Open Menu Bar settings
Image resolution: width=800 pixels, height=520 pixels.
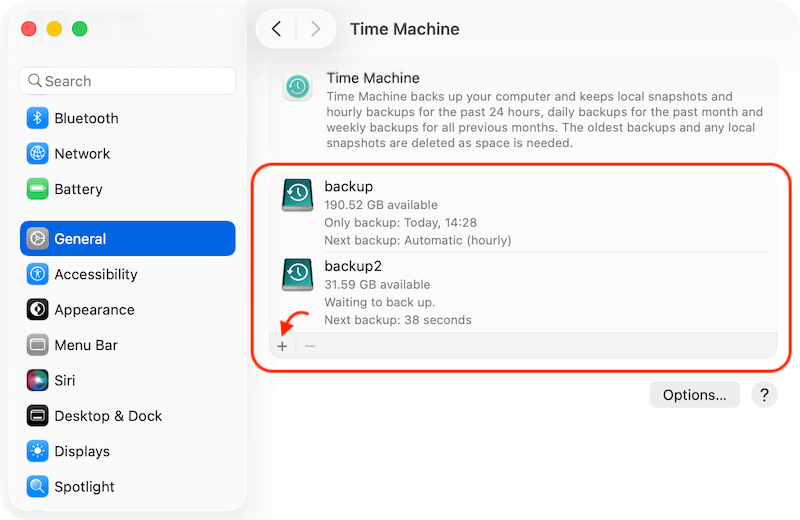tap(128, 345)
